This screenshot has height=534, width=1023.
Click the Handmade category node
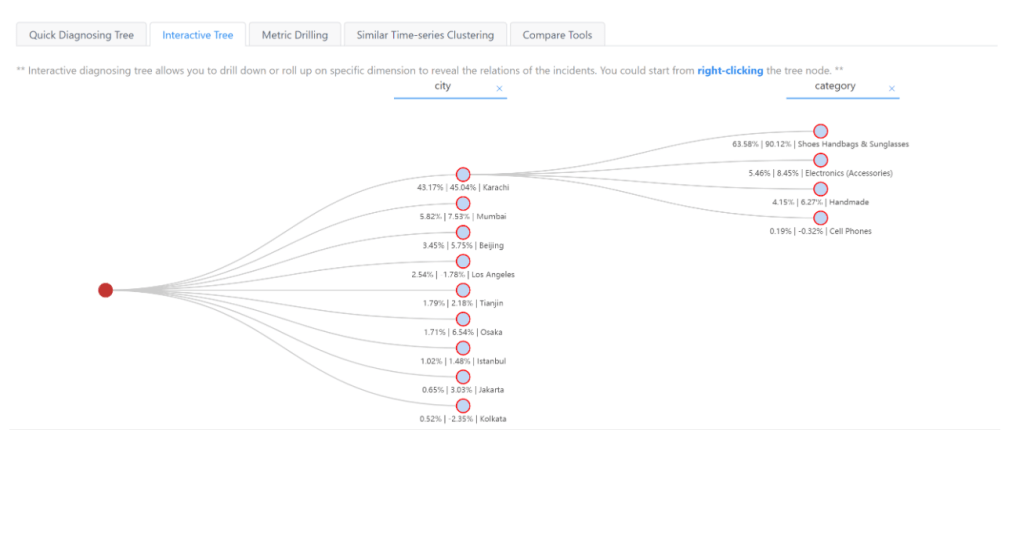pos(820,189)
